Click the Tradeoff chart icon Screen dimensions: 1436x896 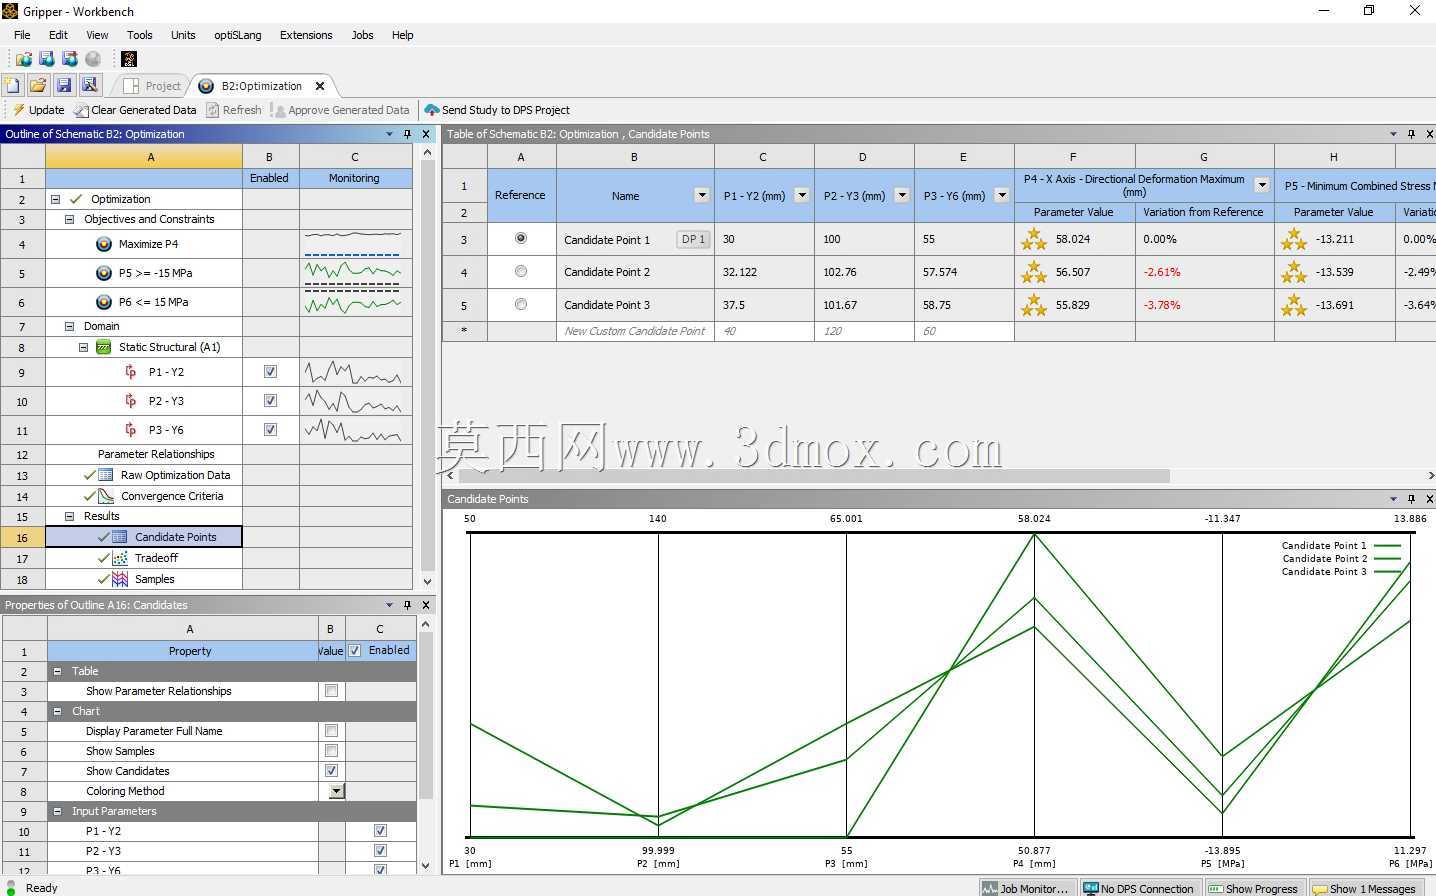coord(120,558)
